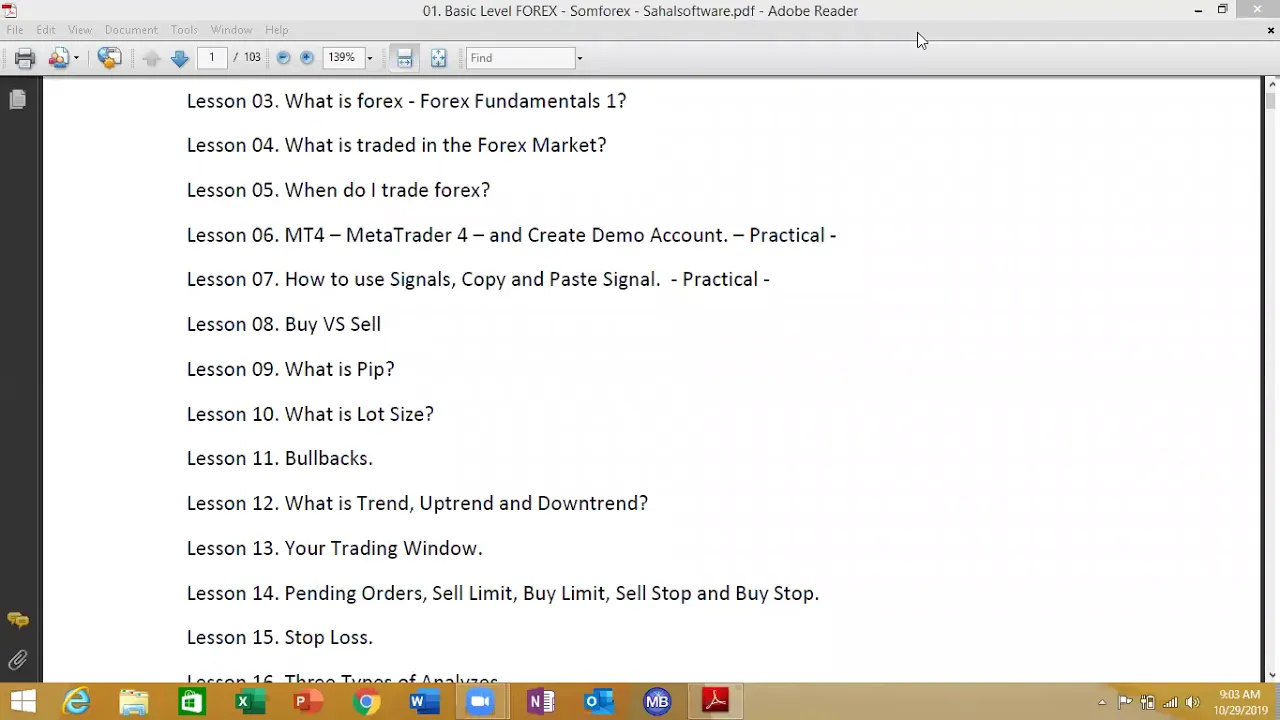
Task: Click the taskbar clock showing 9:03 AM
Action: click(x=1241, y=702)
